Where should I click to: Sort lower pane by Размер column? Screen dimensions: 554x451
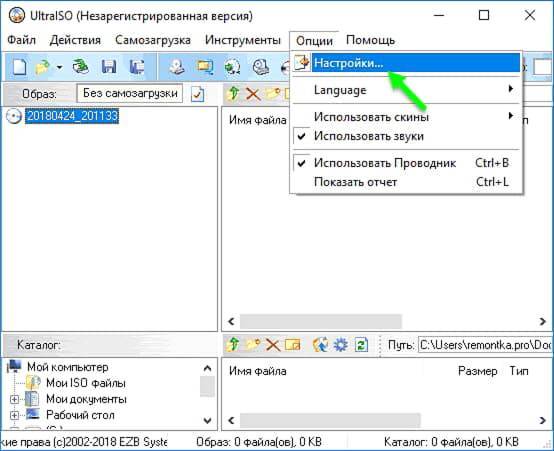click(478, 371)
